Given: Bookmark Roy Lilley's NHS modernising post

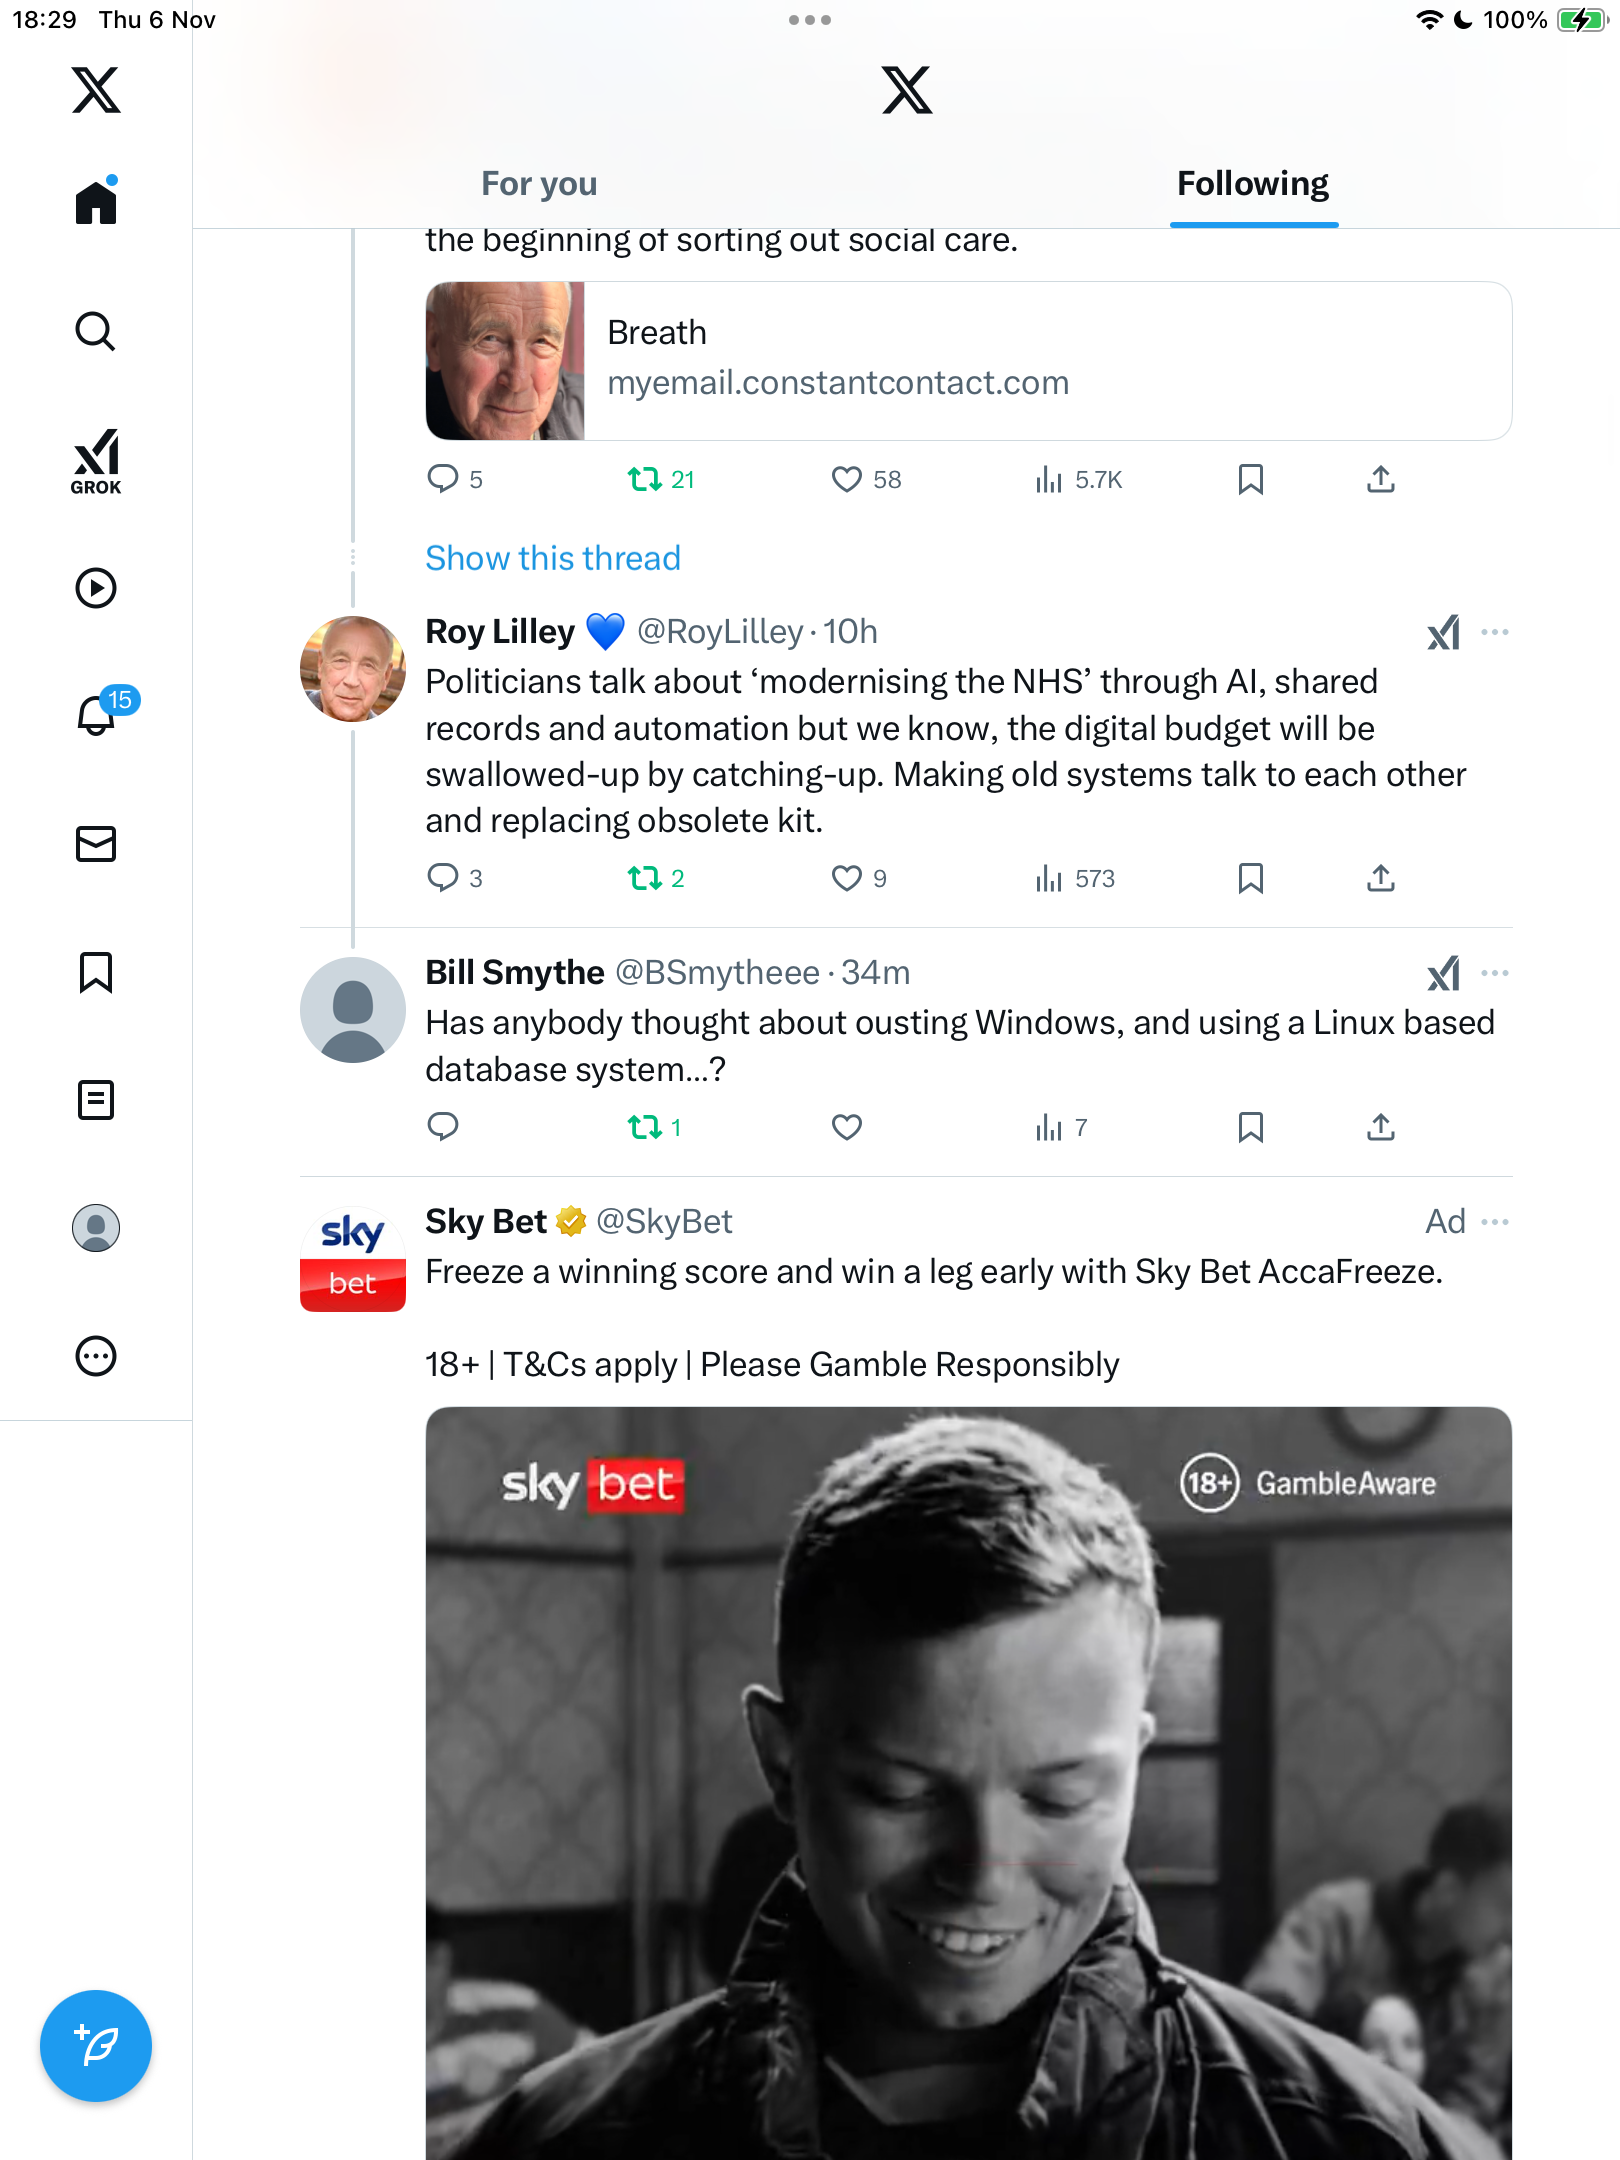Looking at the screenshot, I should [1250, 878].
